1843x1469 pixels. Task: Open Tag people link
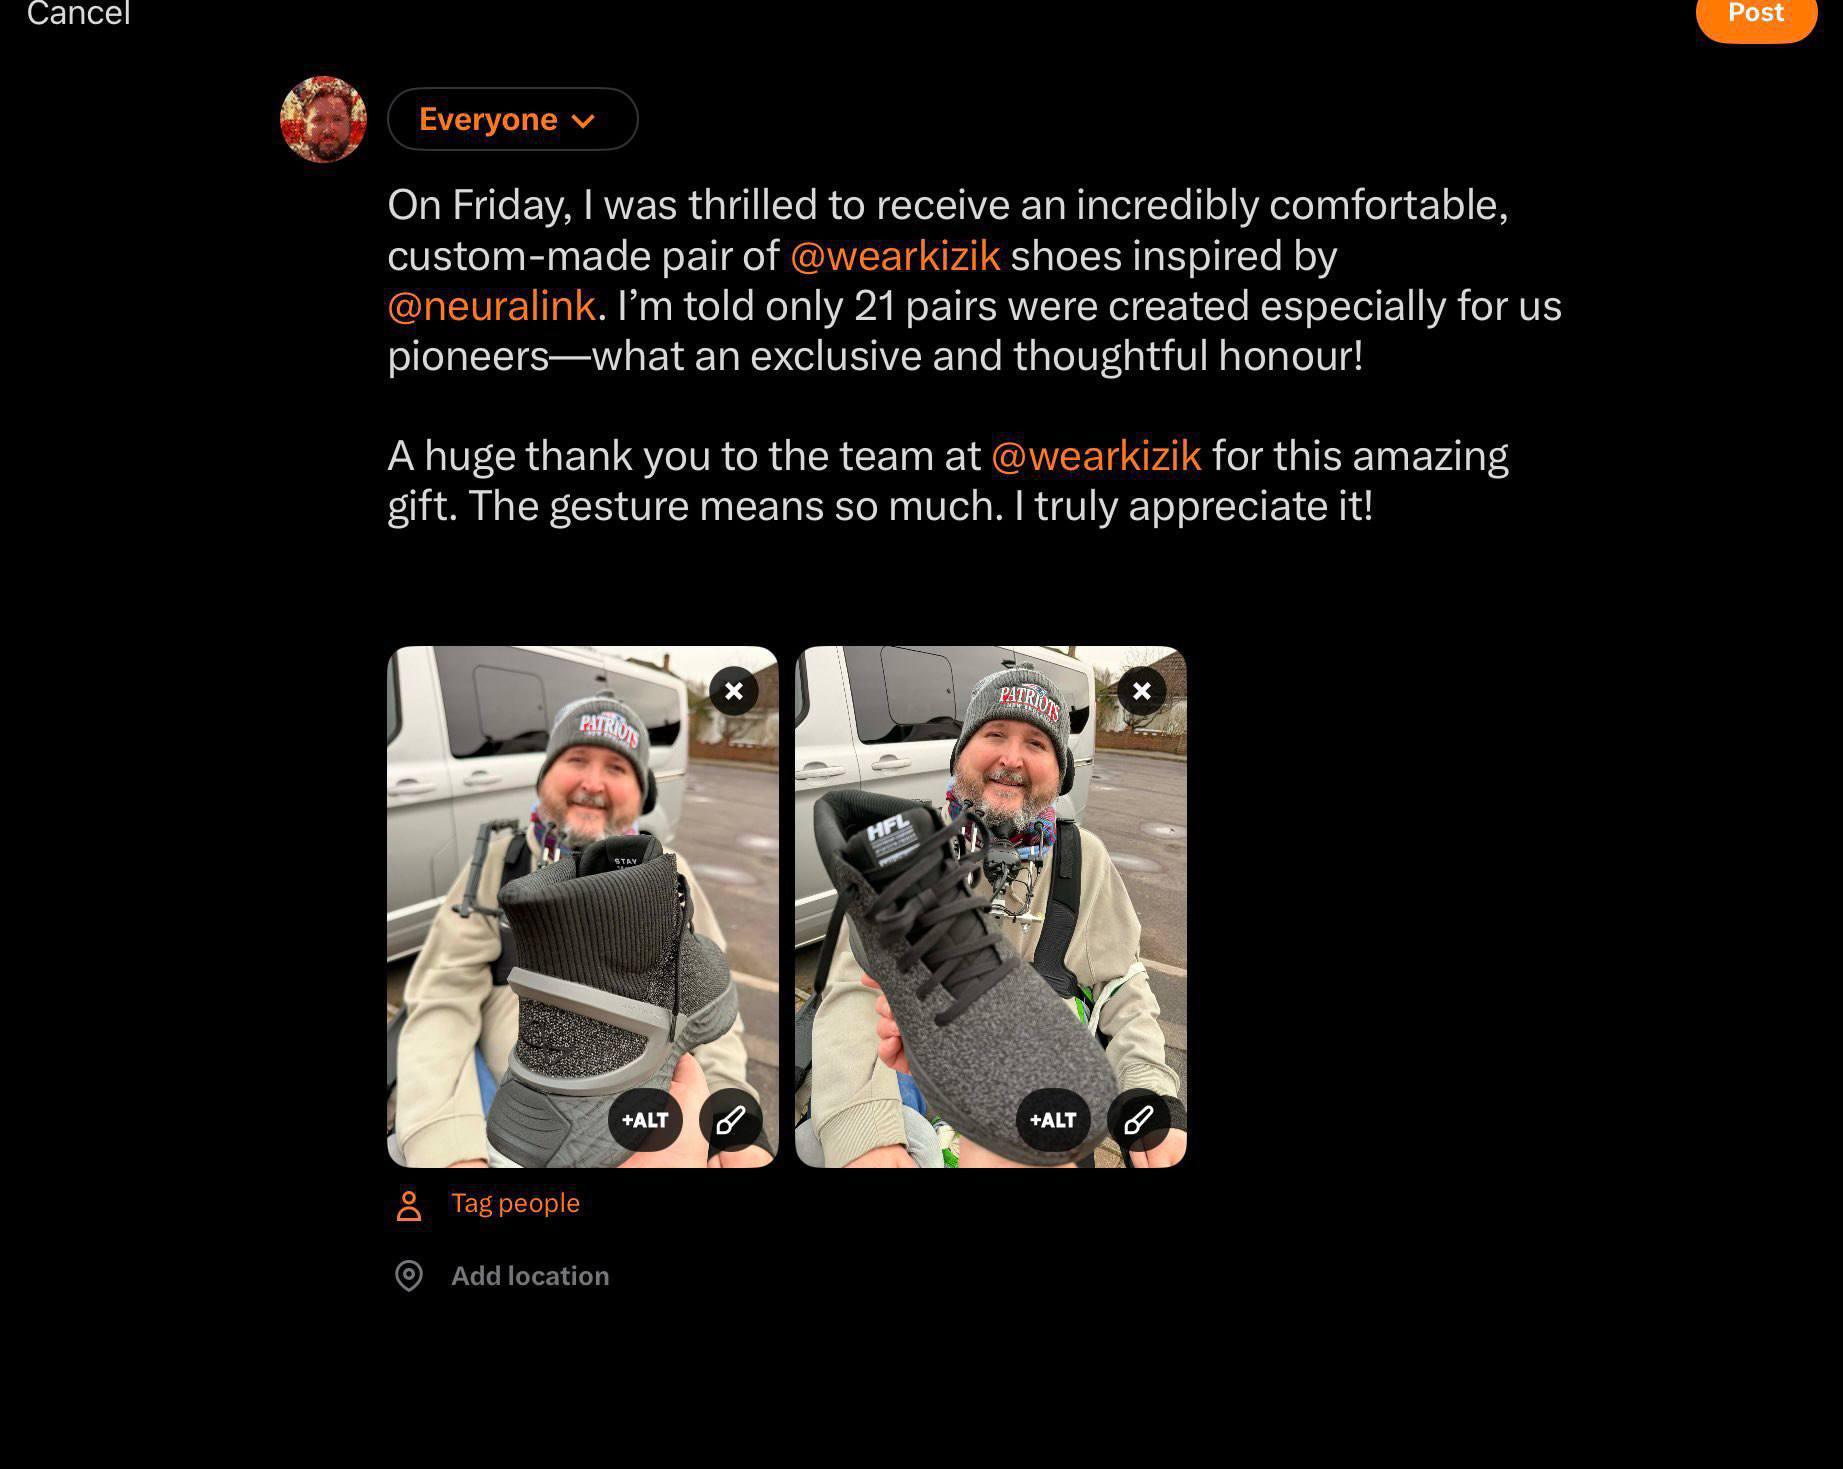[515, 1203]
